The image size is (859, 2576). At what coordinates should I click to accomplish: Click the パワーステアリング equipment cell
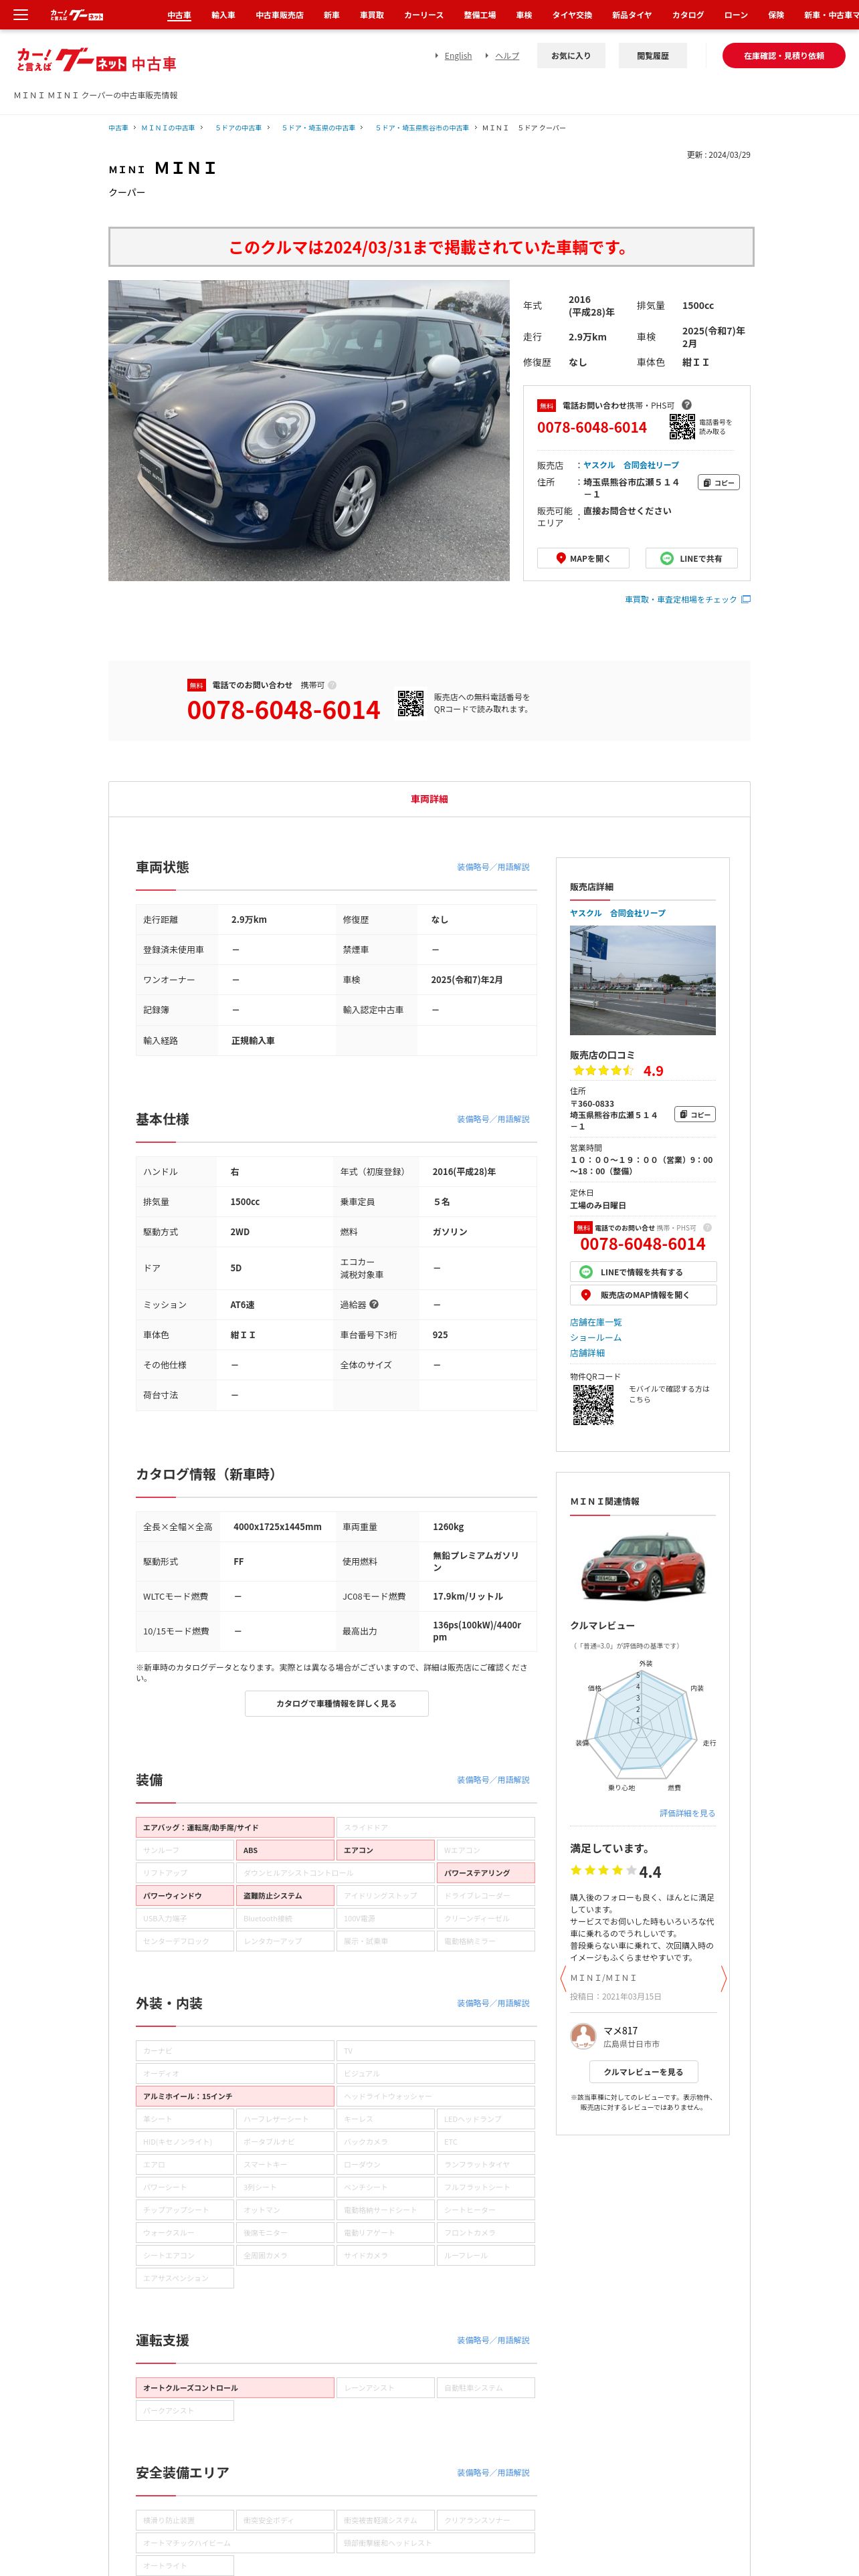486,1873
